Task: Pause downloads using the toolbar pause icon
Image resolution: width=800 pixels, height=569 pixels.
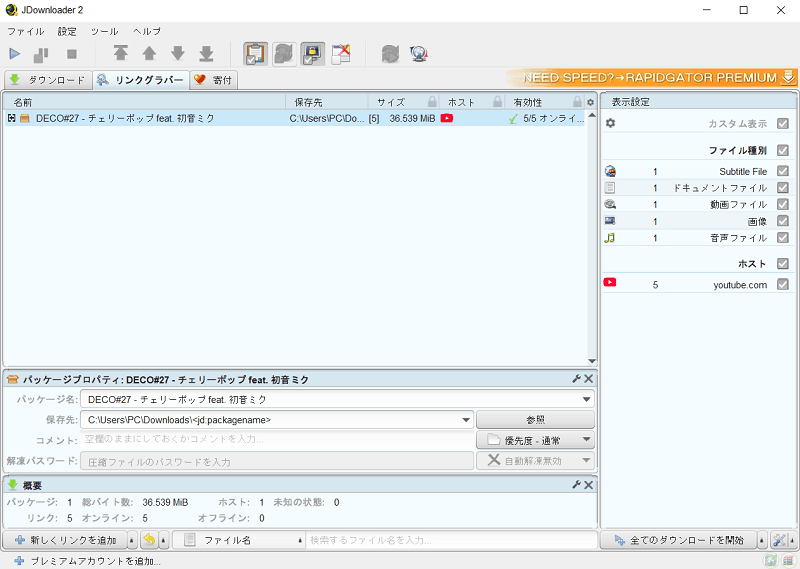Action: [x=41, y=54]
